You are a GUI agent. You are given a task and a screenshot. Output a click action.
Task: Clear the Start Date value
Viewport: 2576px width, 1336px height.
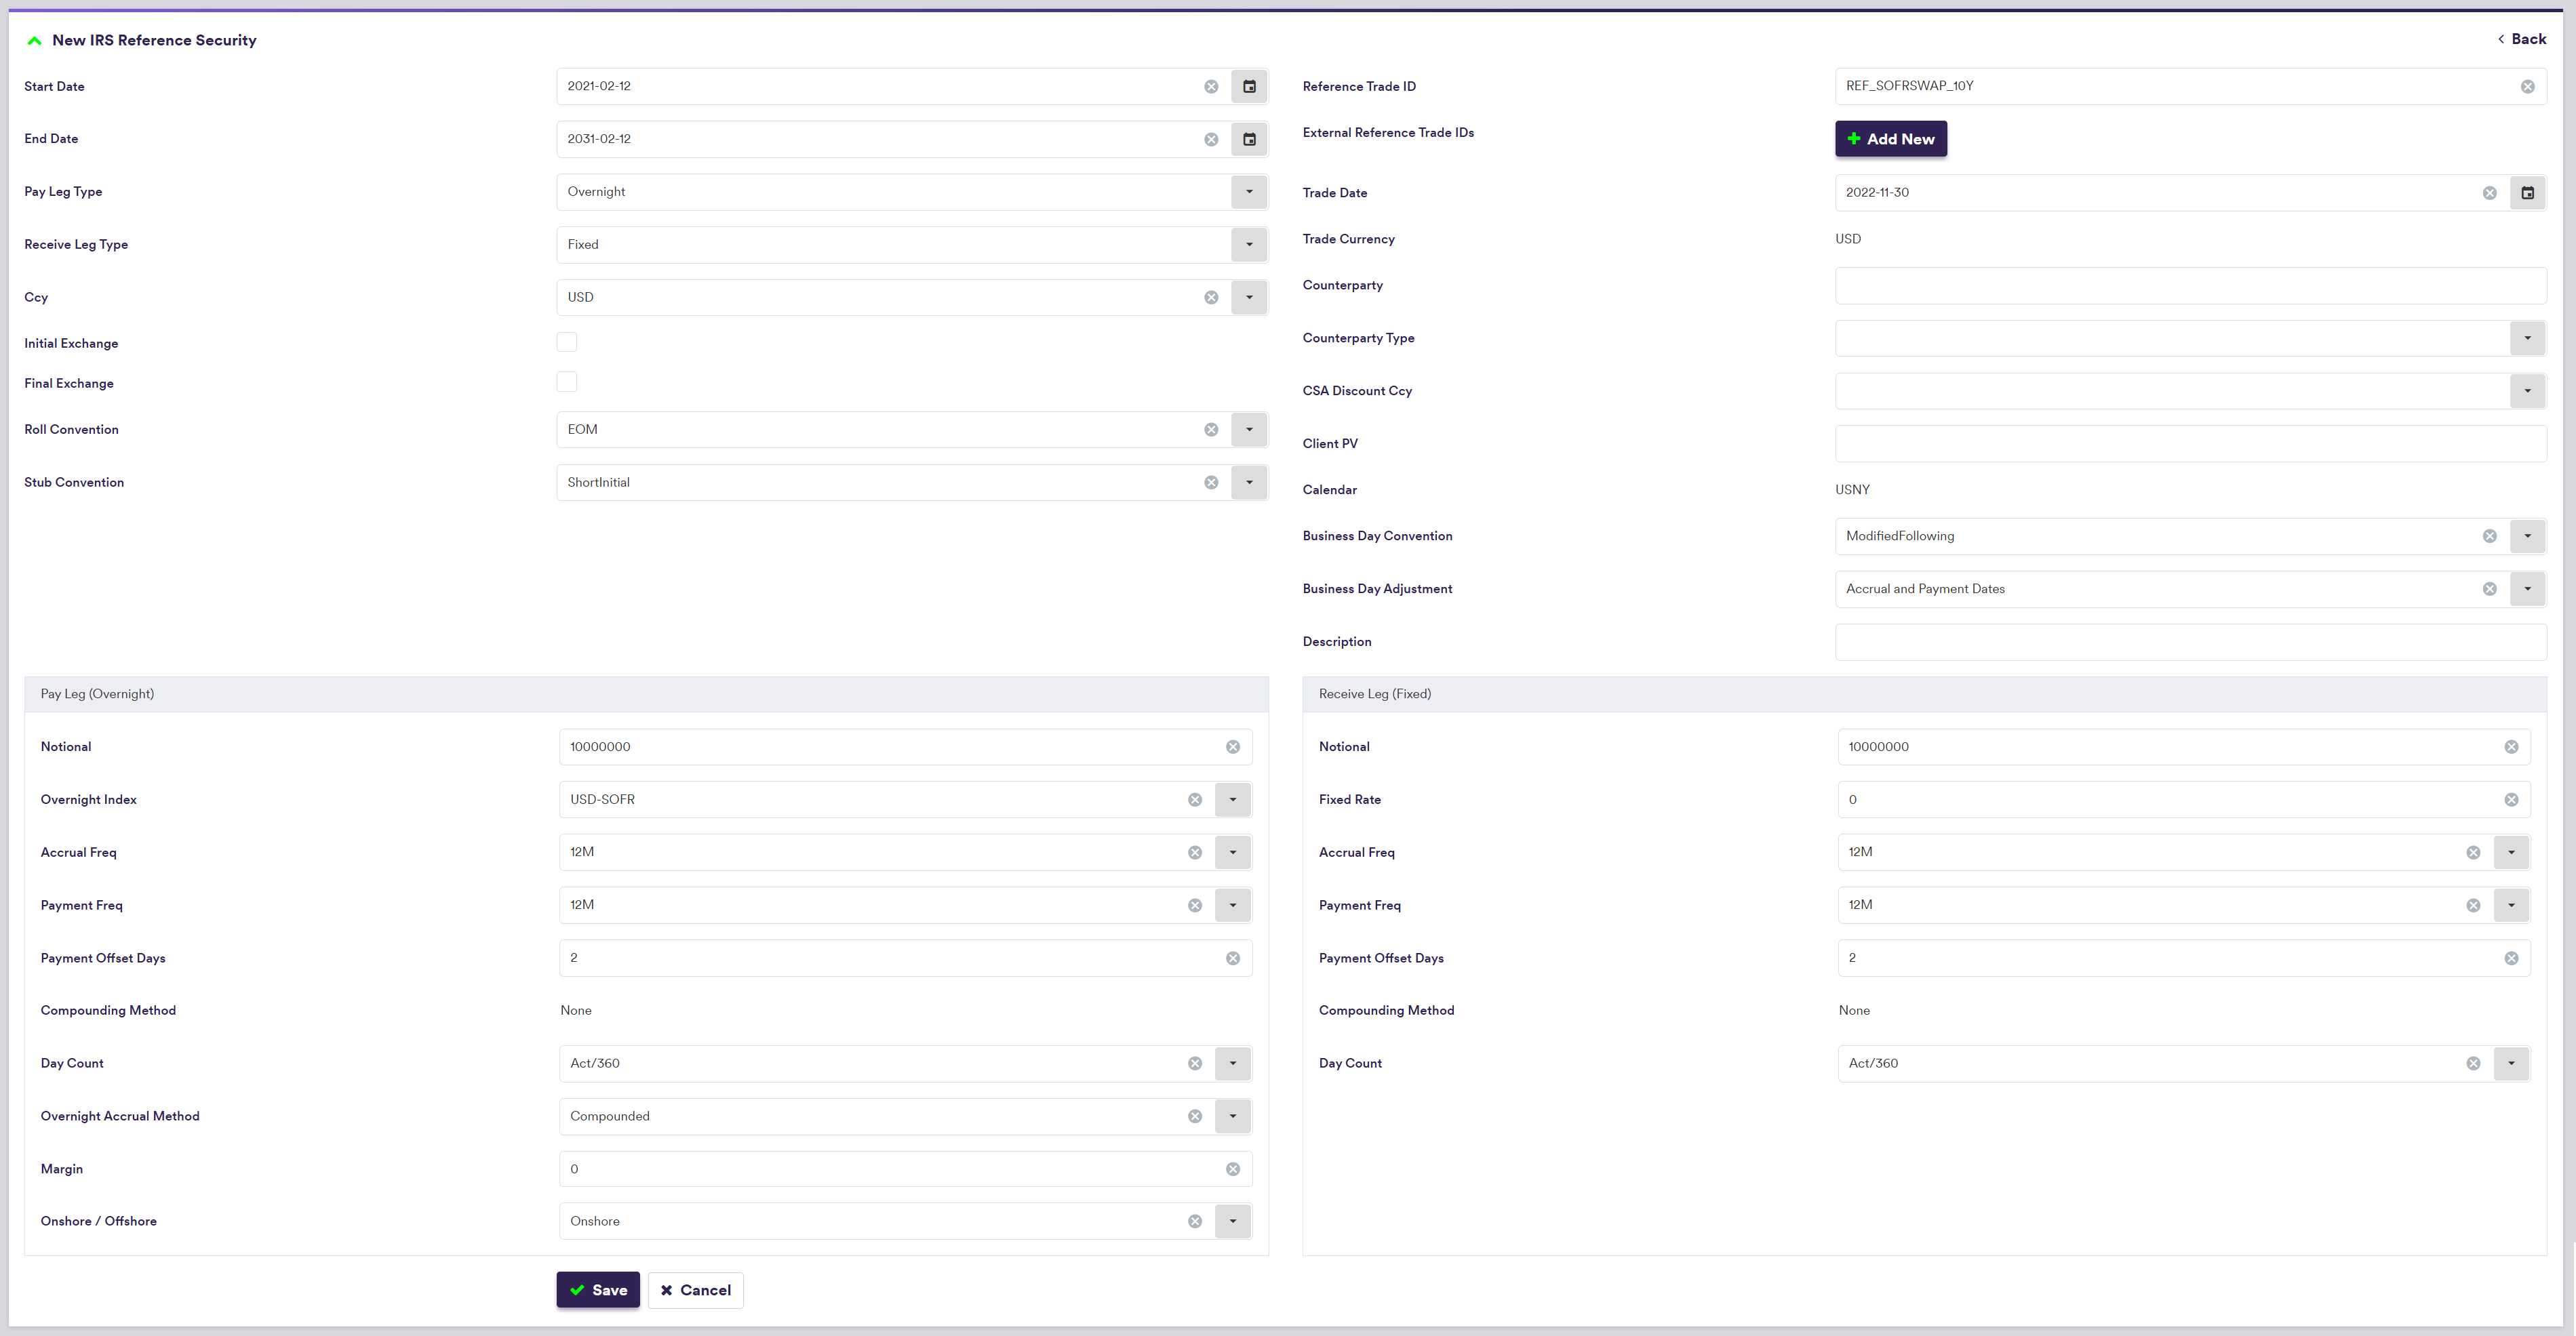click(1211, 86)
